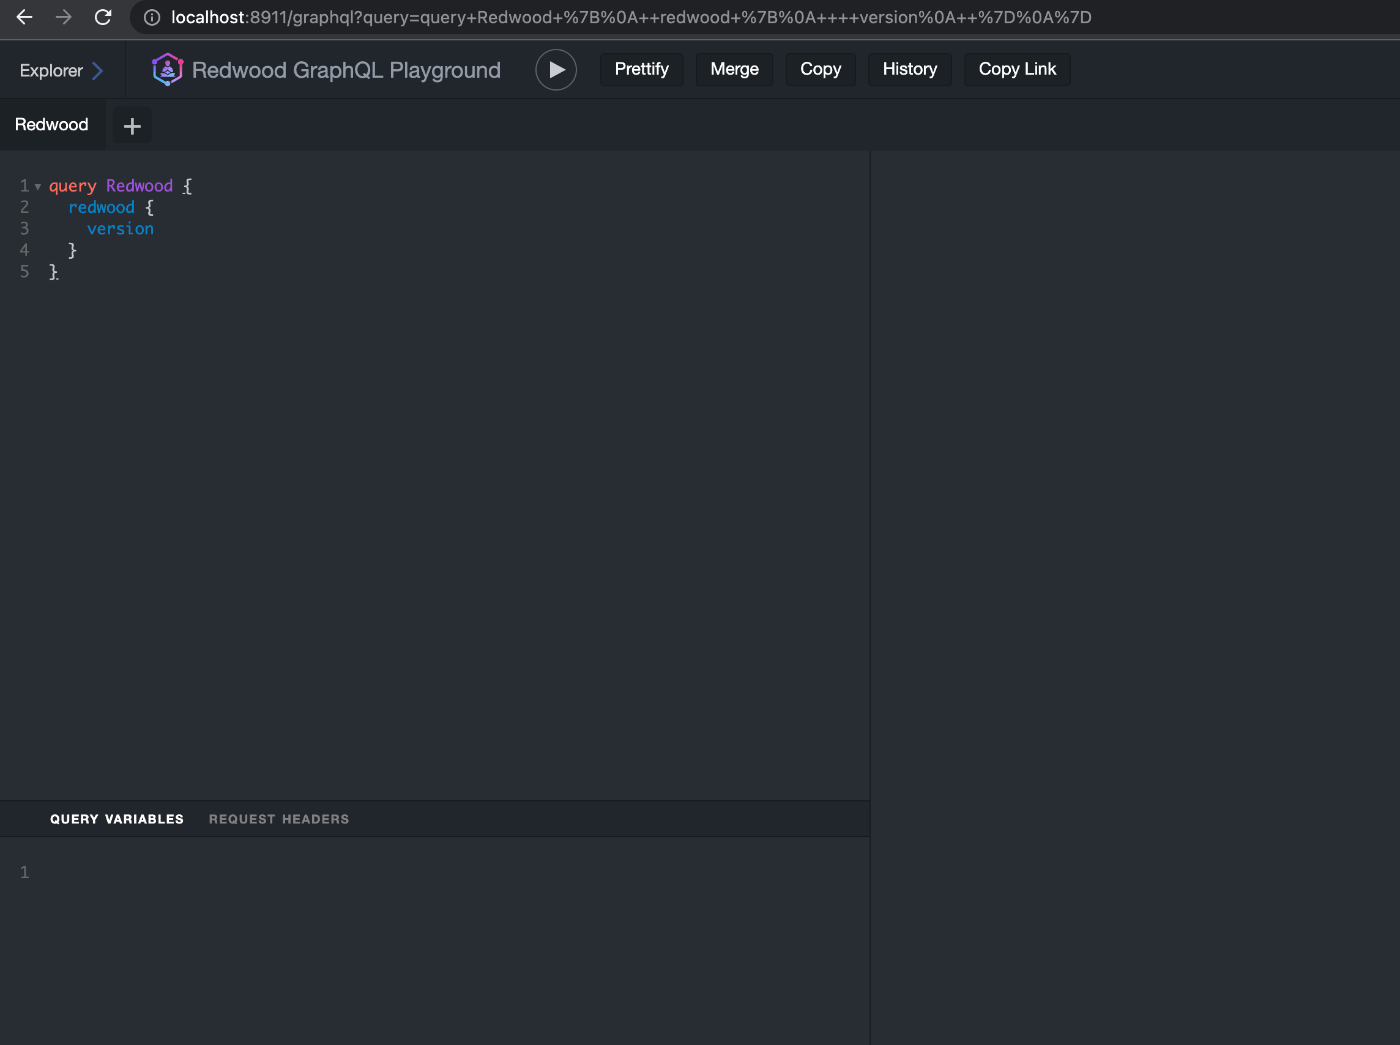The height and width of the screenshot is (1045, 1400).
Task: View site information icon in address bar
Action: click(x=152, y=17)
